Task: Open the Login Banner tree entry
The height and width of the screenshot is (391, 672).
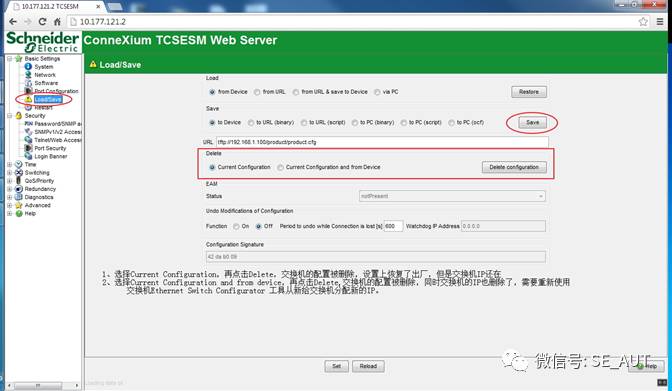Action: (x=51, y=156)
